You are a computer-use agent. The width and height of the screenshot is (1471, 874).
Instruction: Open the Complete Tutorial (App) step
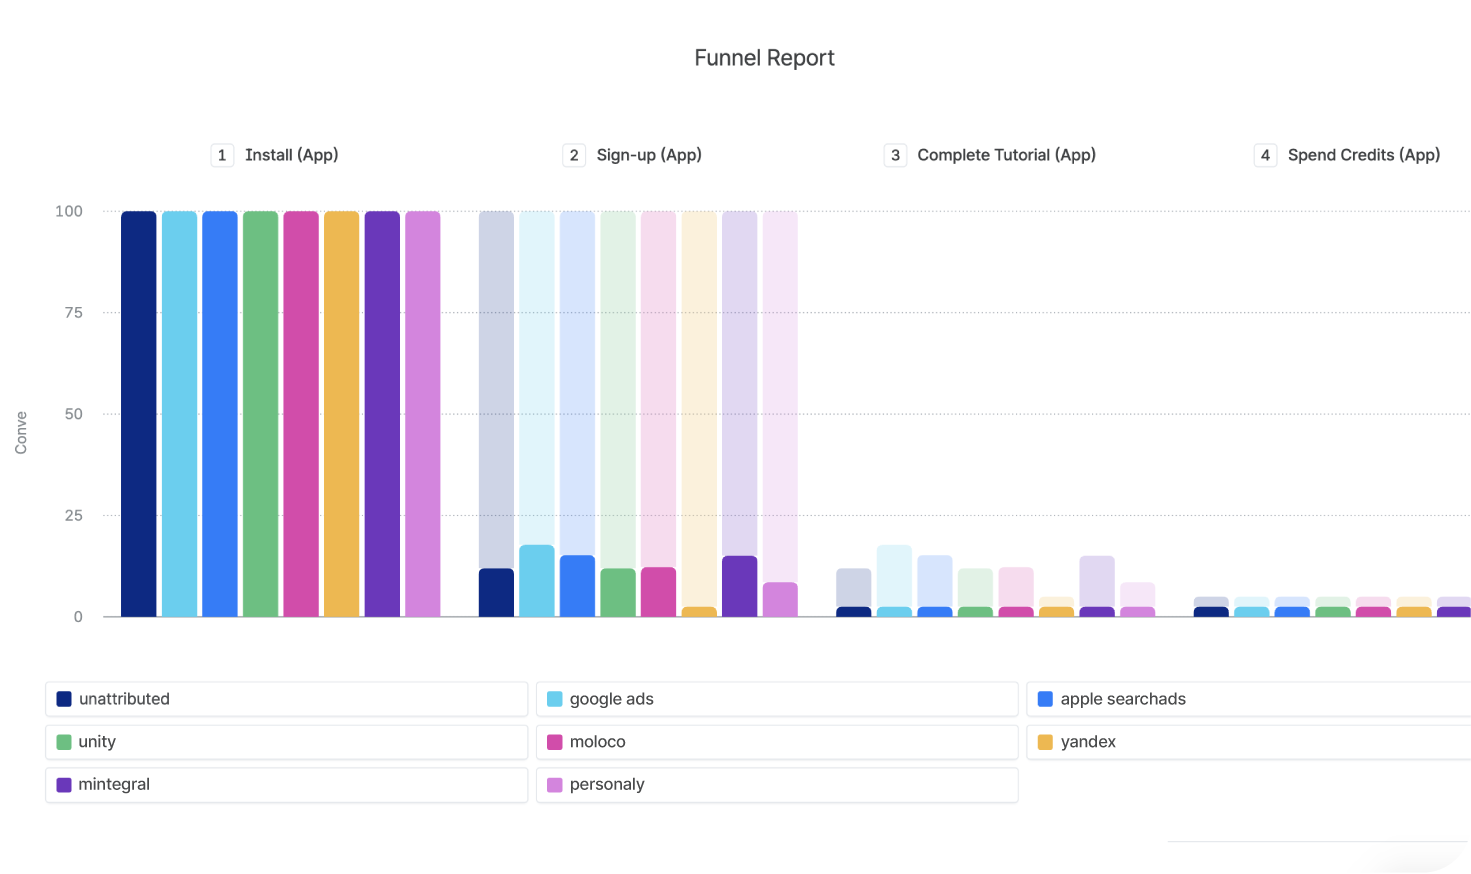[1006, 155]
